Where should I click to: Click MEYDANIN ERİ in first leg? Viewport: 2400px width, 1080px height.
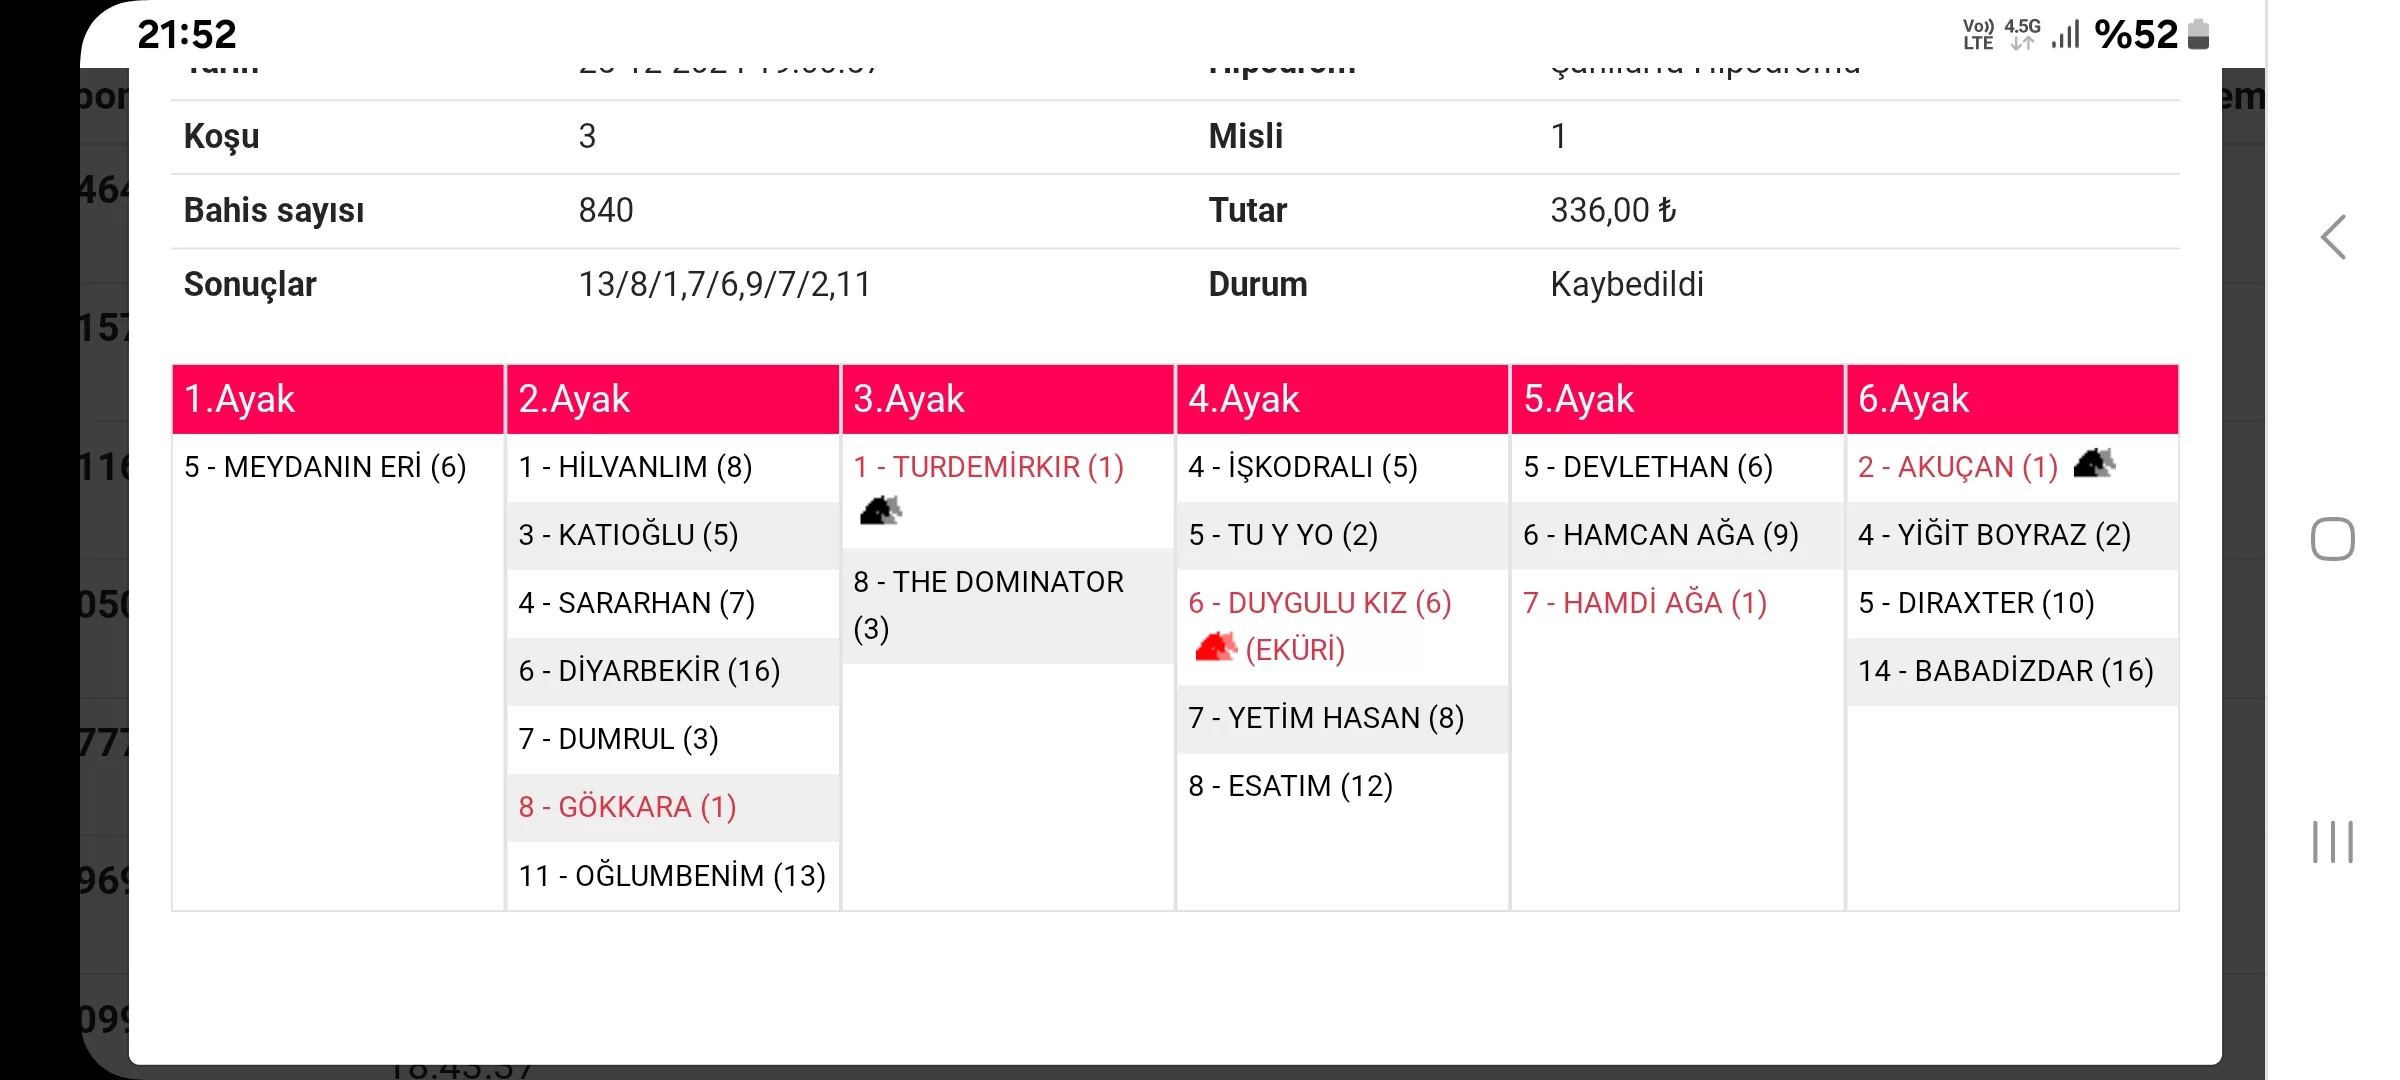click(325, 467)
